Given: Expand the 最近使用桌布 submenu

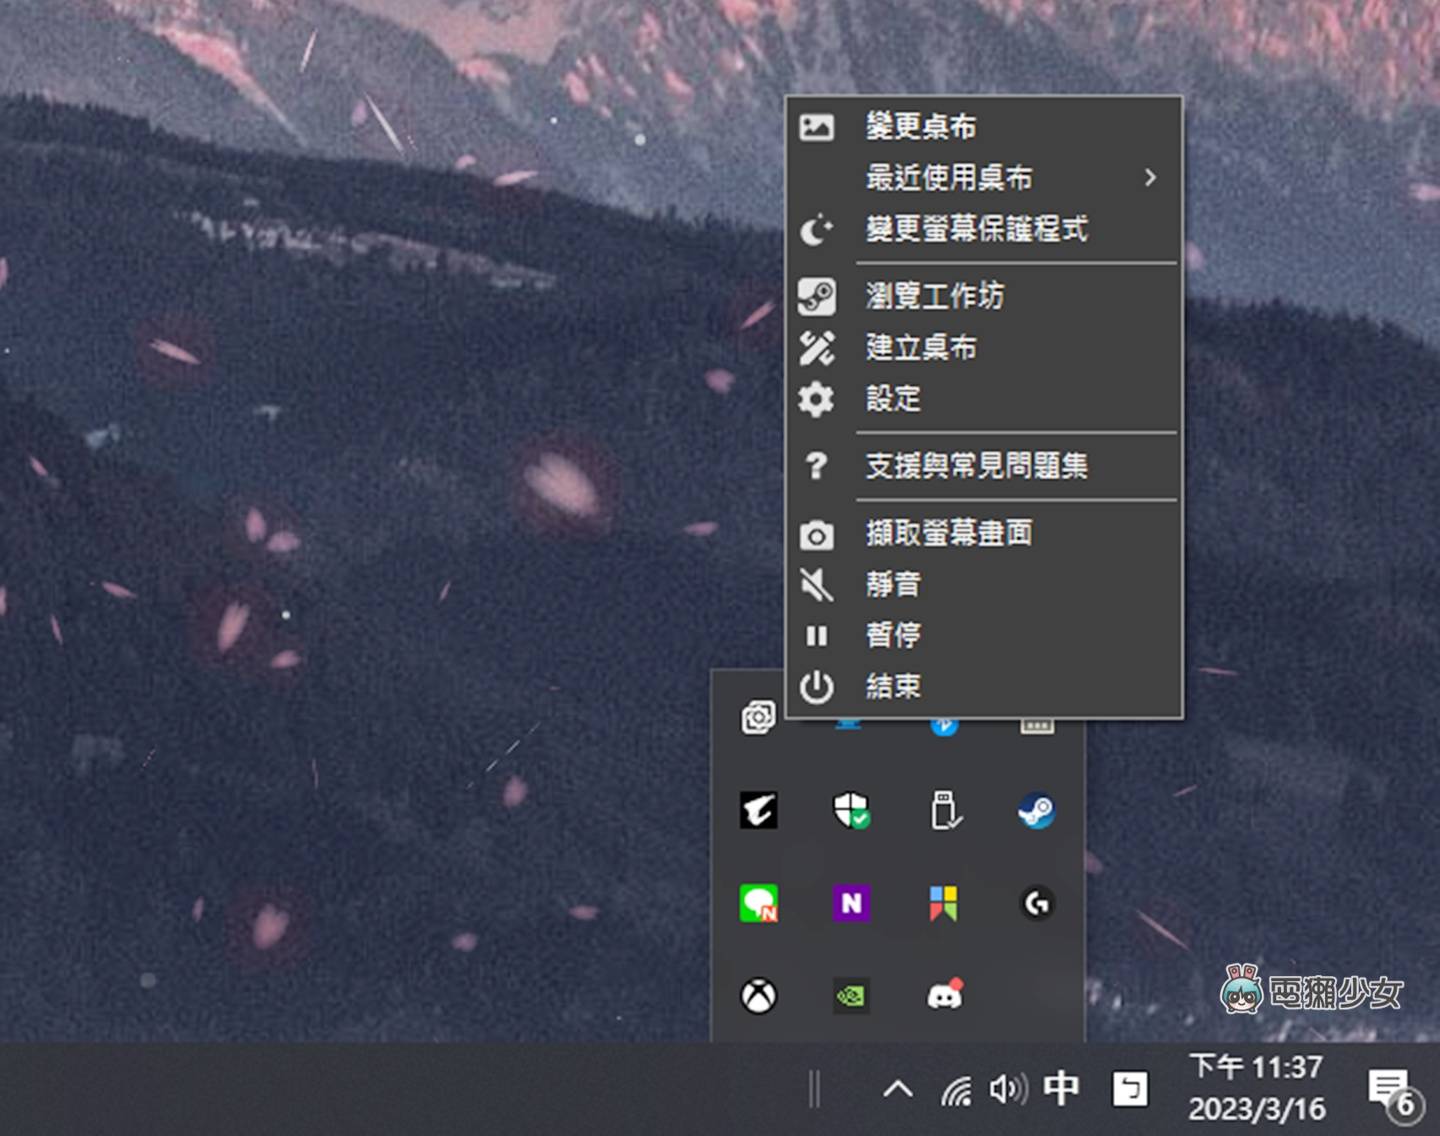Looking at the screenshot, I should pyautogui.click(x=947, y=178).
